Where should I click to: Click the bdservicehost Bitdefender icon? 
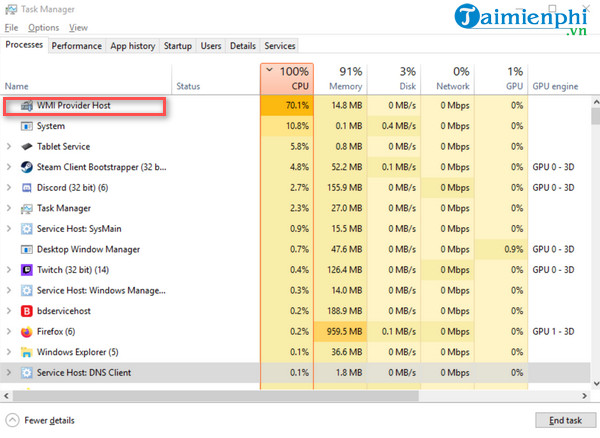point(26,311)
